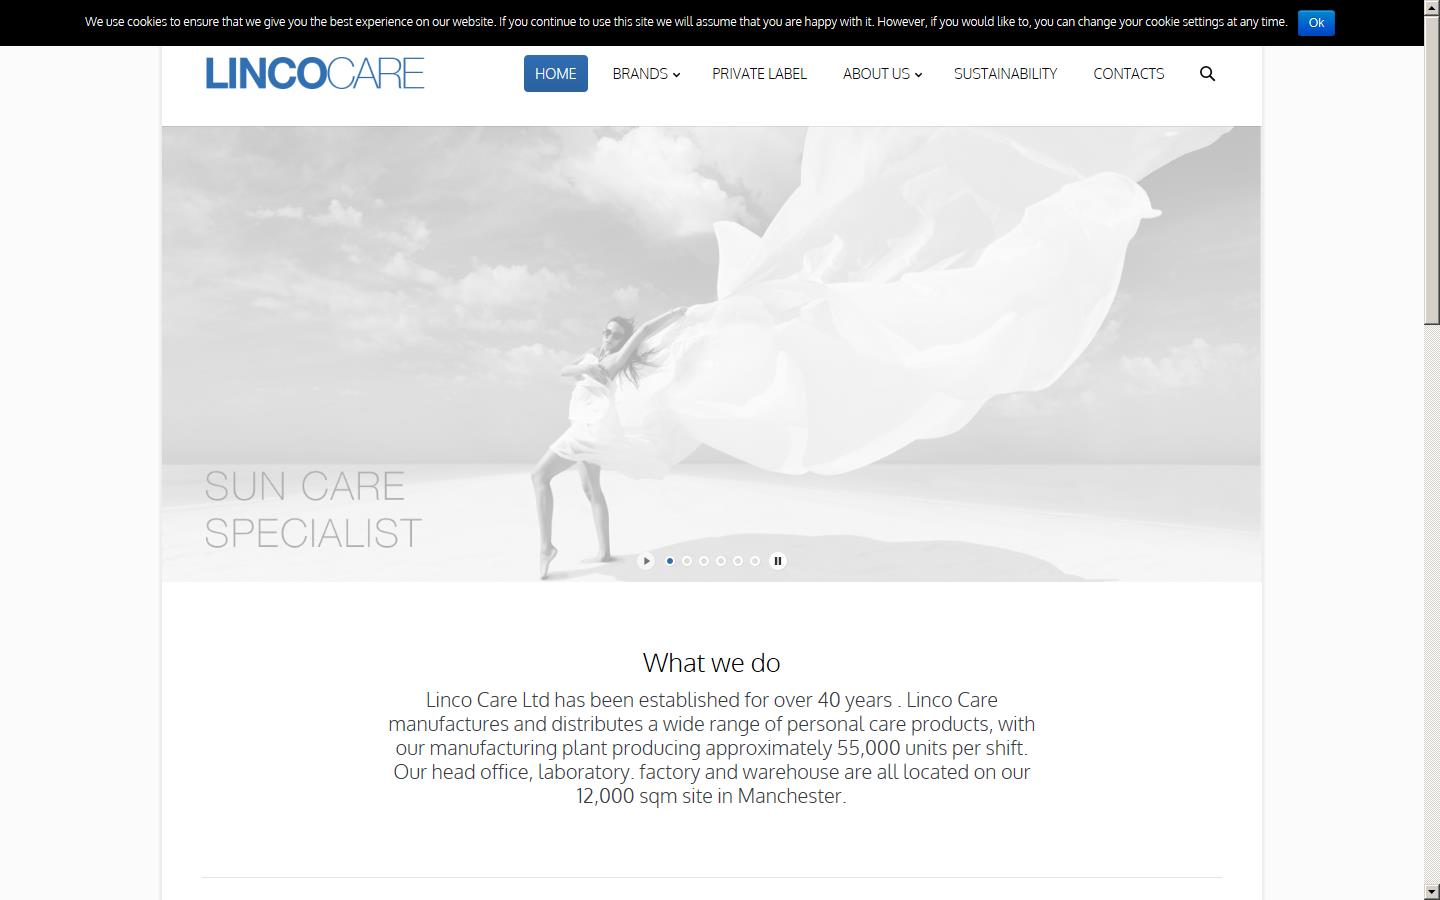Click the LINCOCARE logo
The height and width of the screenshot is (900, 1440).
[314, 72]
